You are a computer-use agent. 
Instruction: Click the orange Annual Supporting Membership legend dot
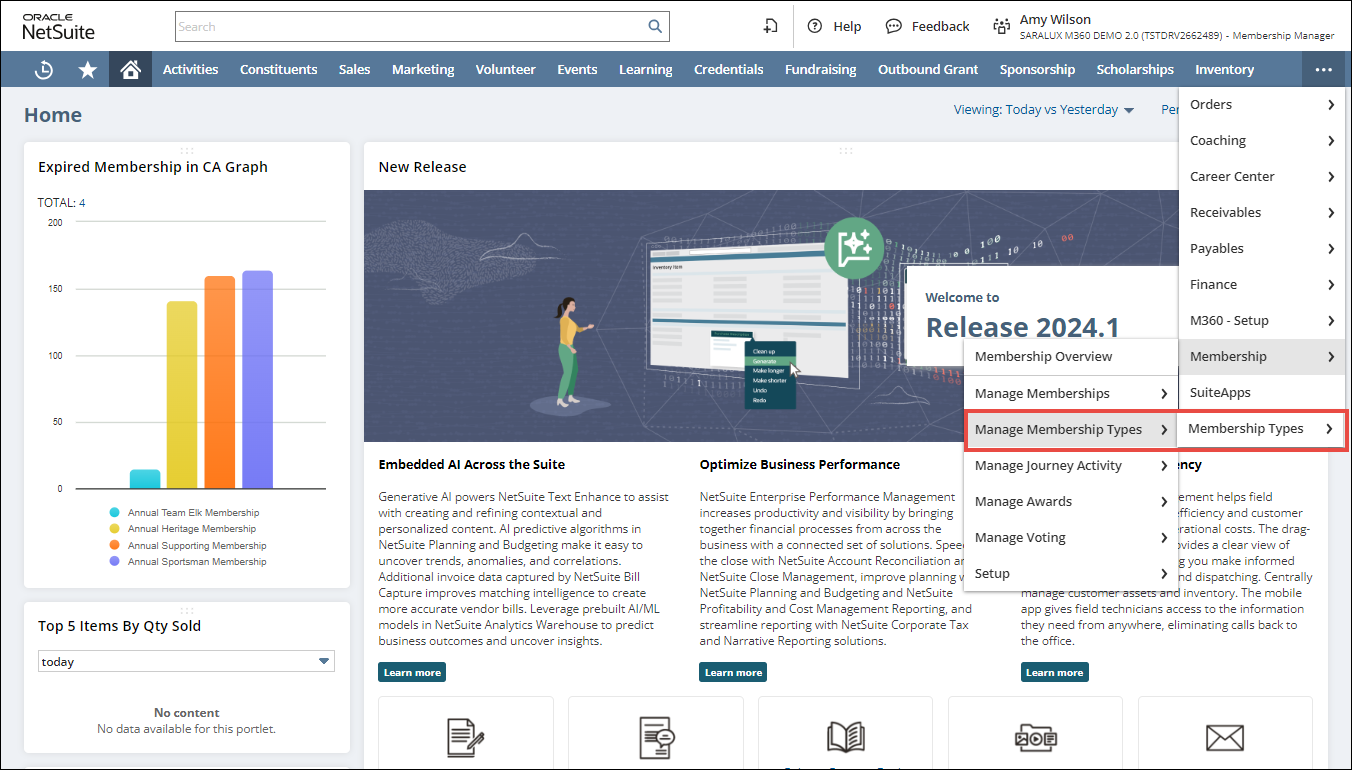click(115, 546)
